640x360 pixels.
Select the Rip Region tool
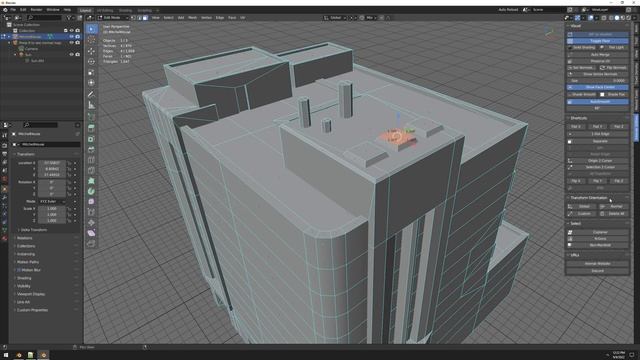(x=91, y=244)
